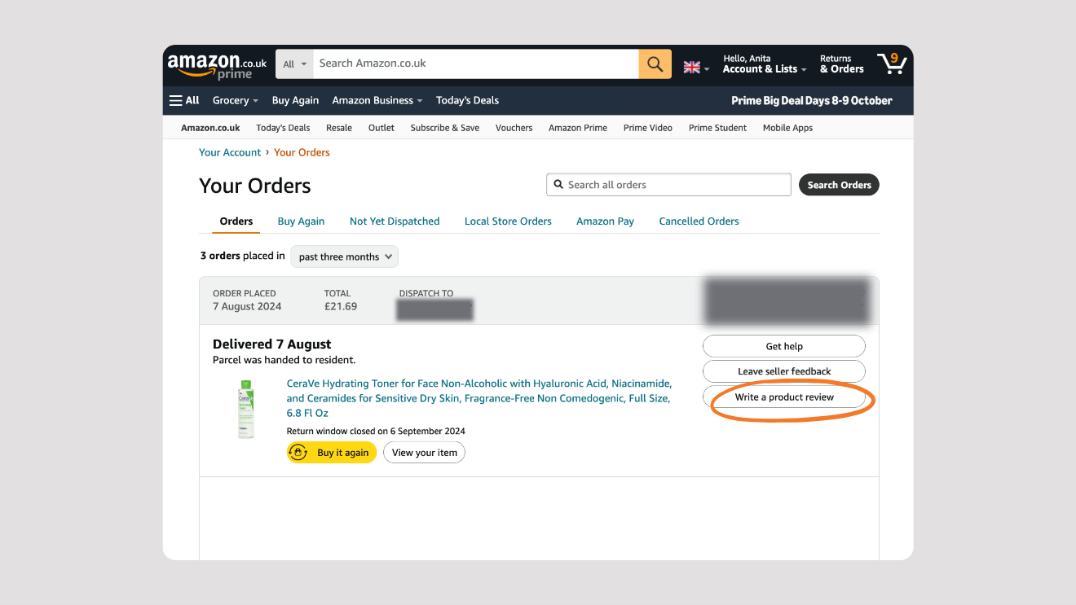Image resolution: width=1076 pixels, height=605 pixels.
Task: Select the Orders tab
Action: (236, 222)
